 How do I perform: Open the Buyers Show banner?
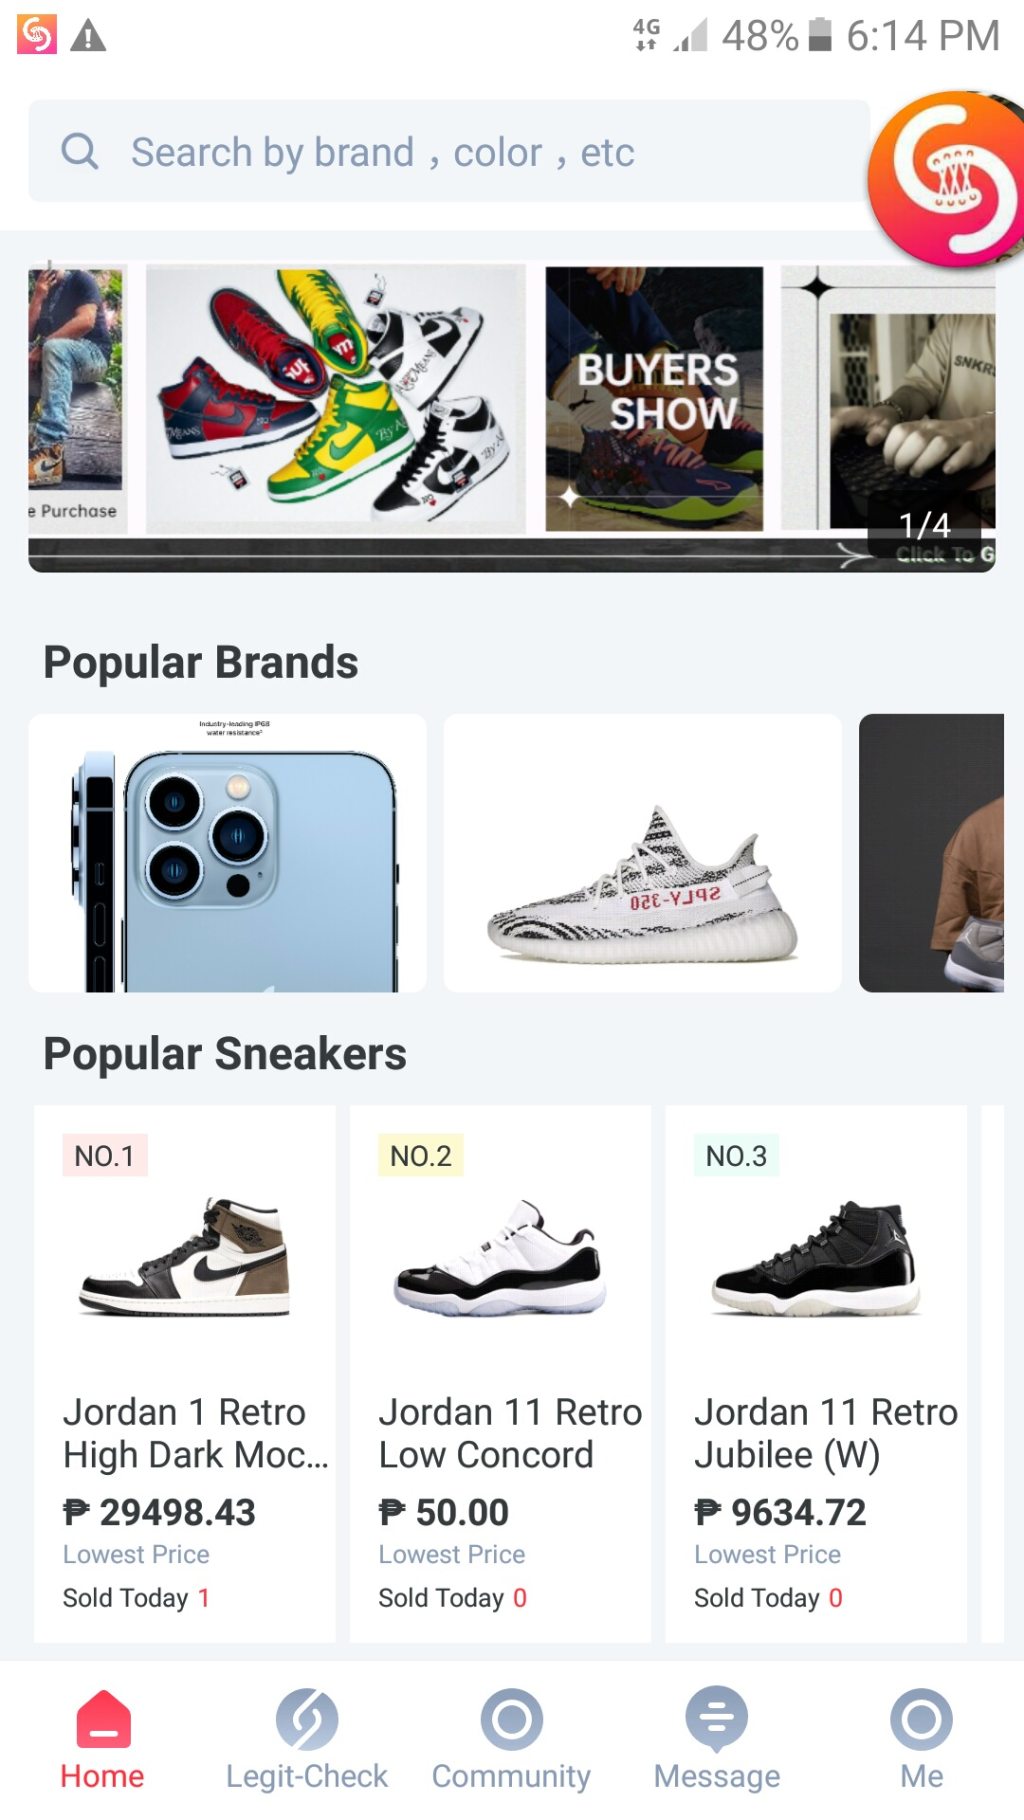point(655,398)
